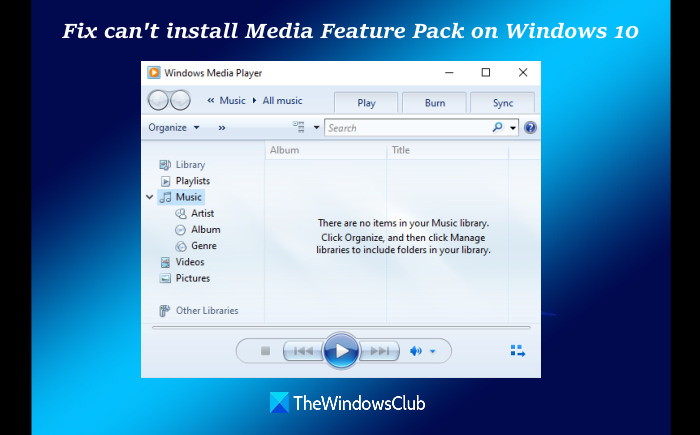
Task: Select Album under Music
Action: click(x=206, y=230)
